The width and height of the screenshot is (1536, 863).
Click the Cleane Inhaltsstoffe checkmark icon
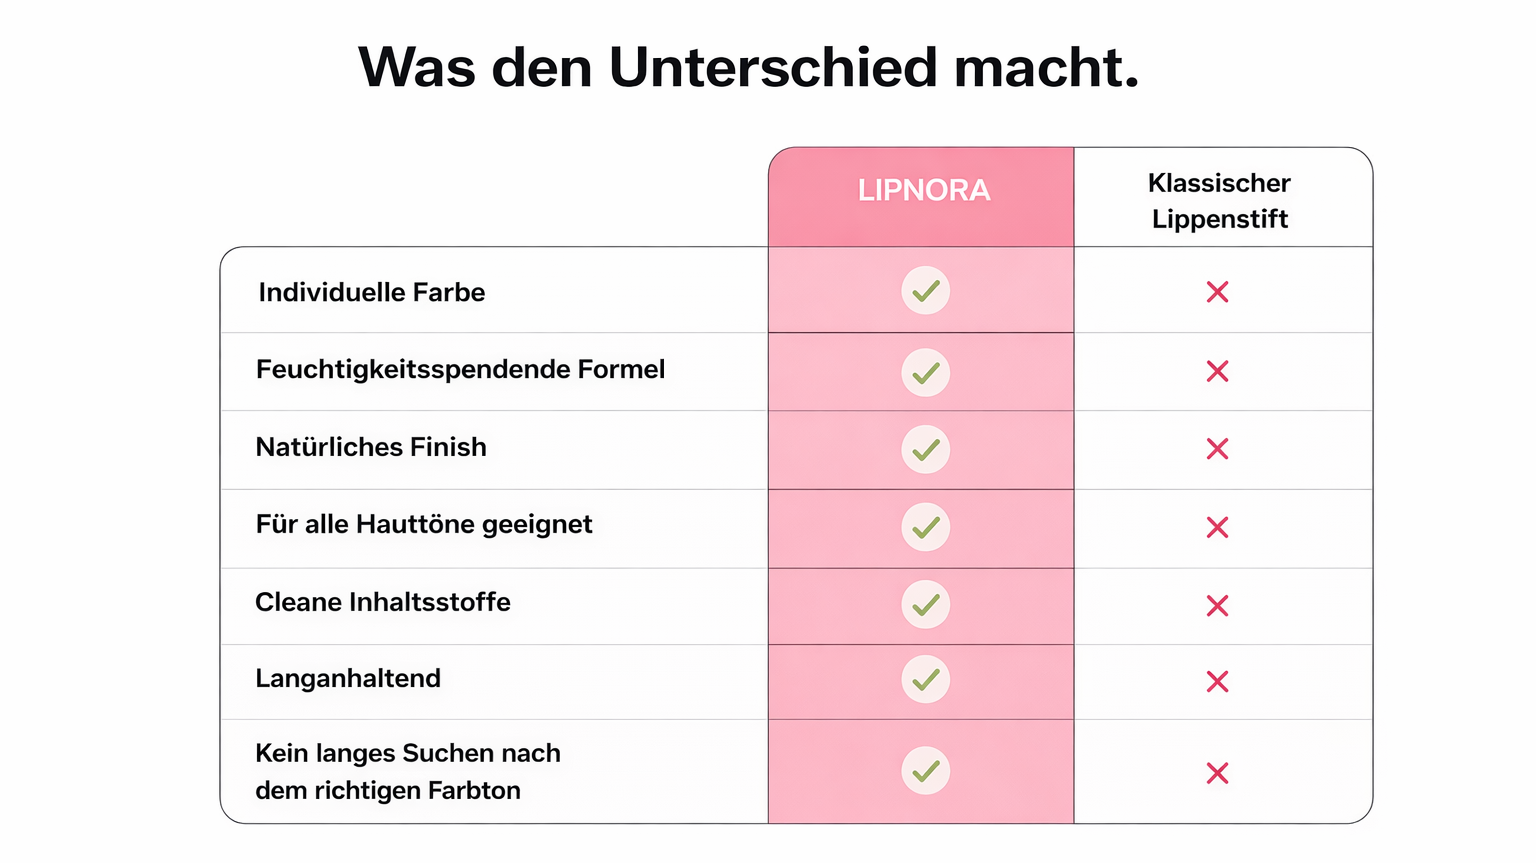(x=925, y=604)
